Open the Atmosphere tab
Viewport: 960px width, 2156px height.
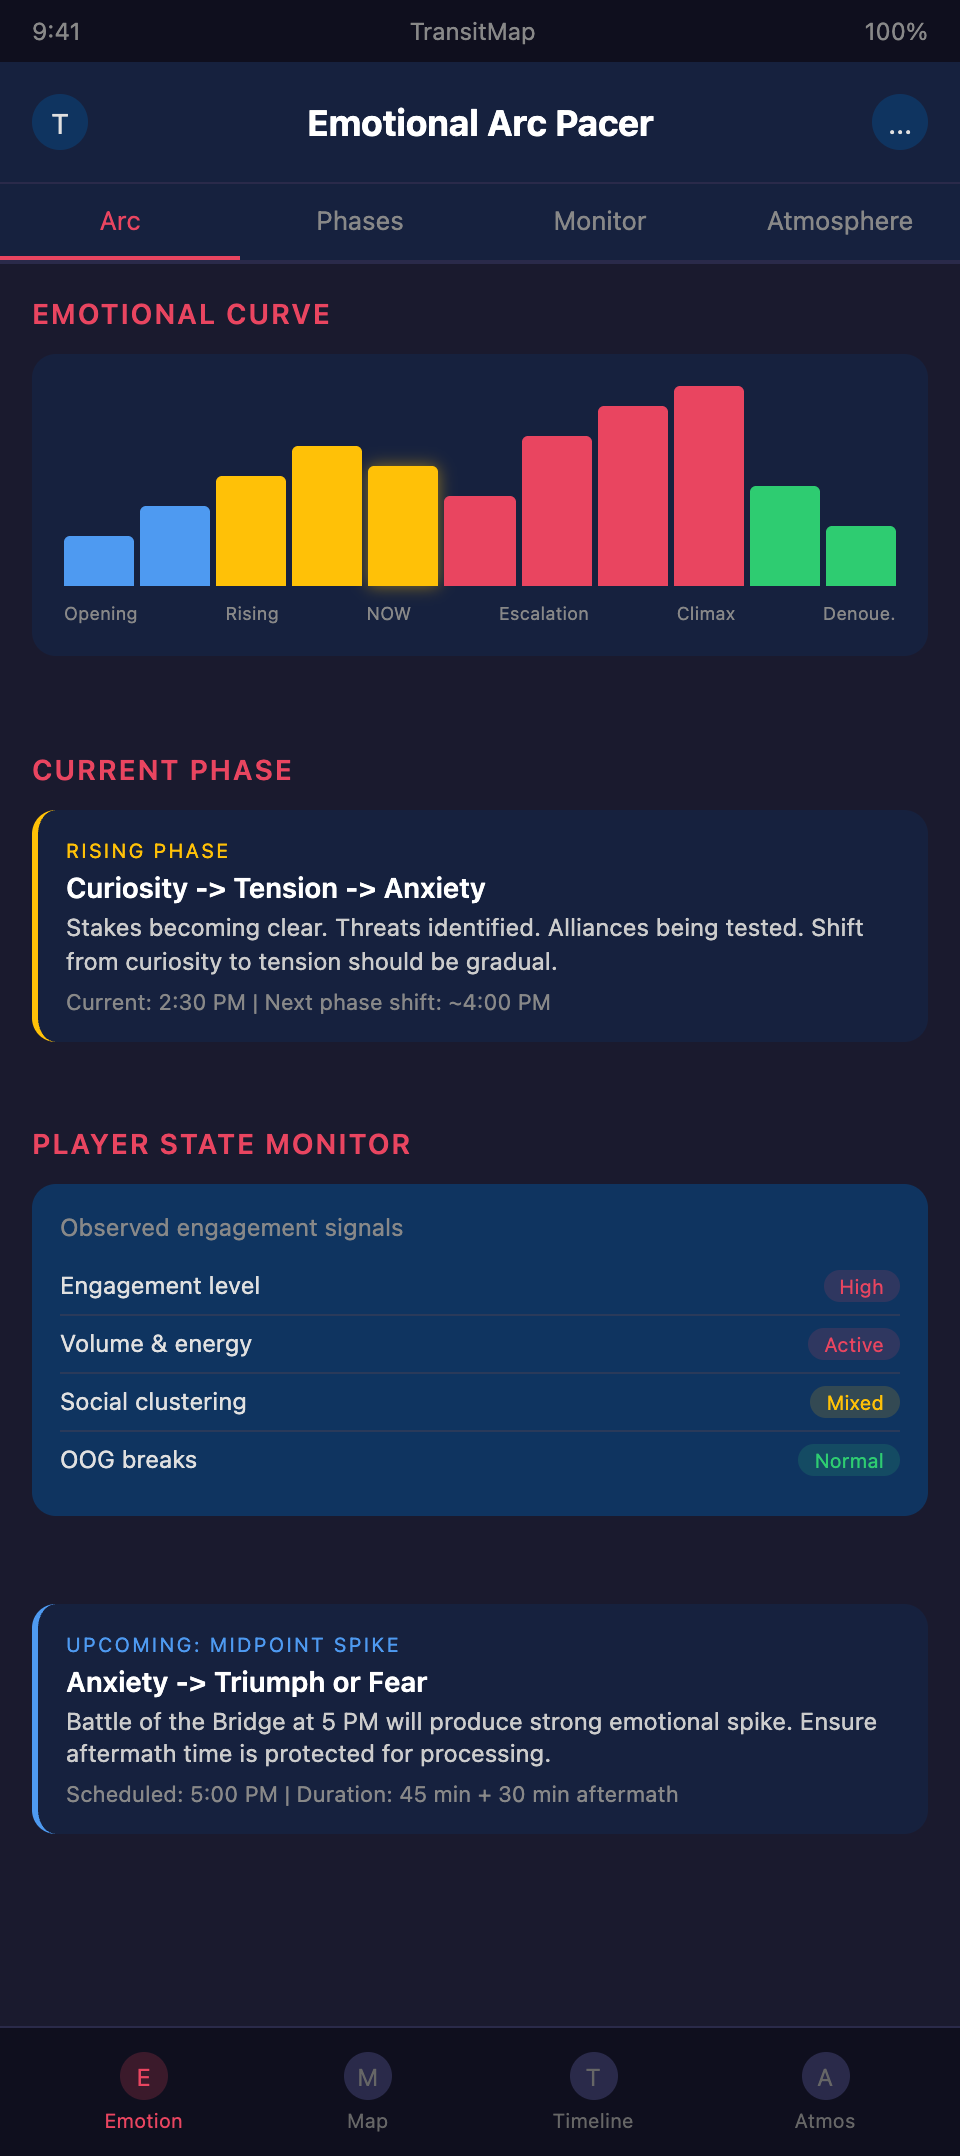[x=840, y=221]
